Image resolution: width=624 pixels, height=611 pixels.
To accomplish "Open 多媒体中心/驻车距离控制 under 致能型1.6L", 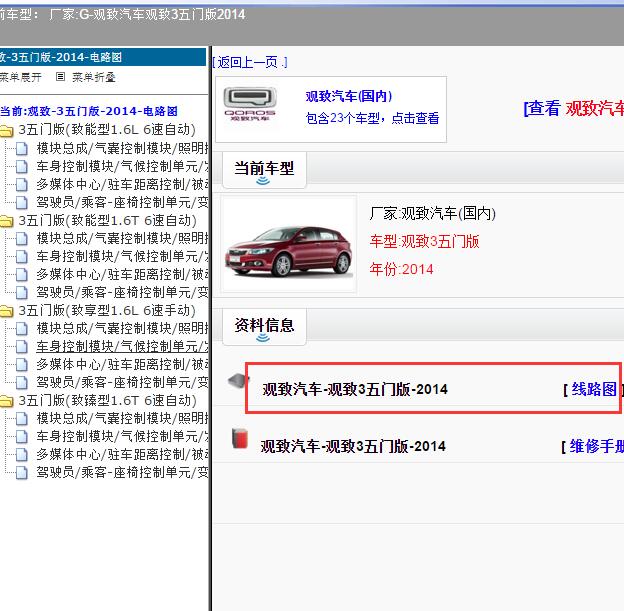I will point(122,184).
